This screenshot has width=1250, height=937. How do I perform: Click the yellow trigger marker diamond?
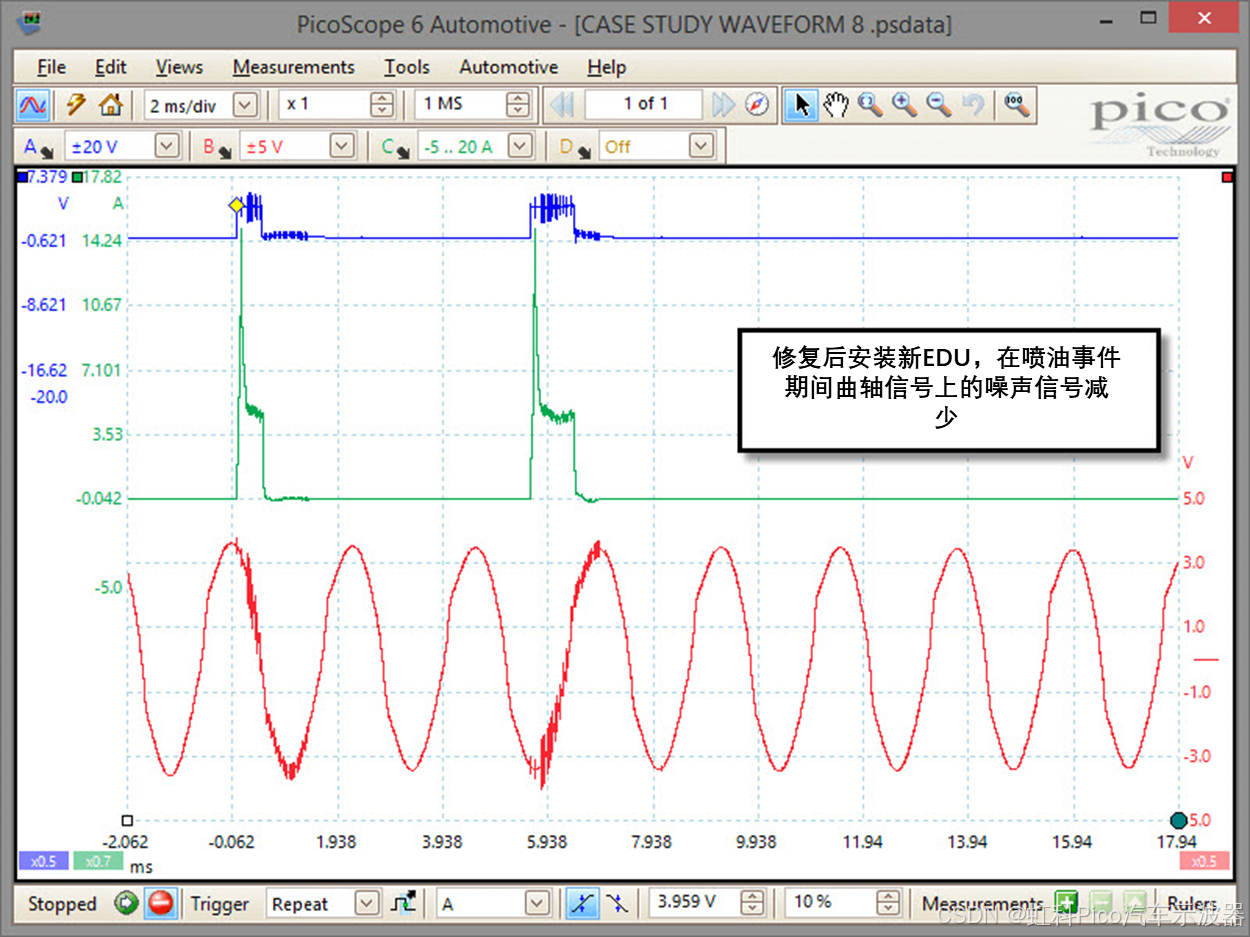[236, 205]
